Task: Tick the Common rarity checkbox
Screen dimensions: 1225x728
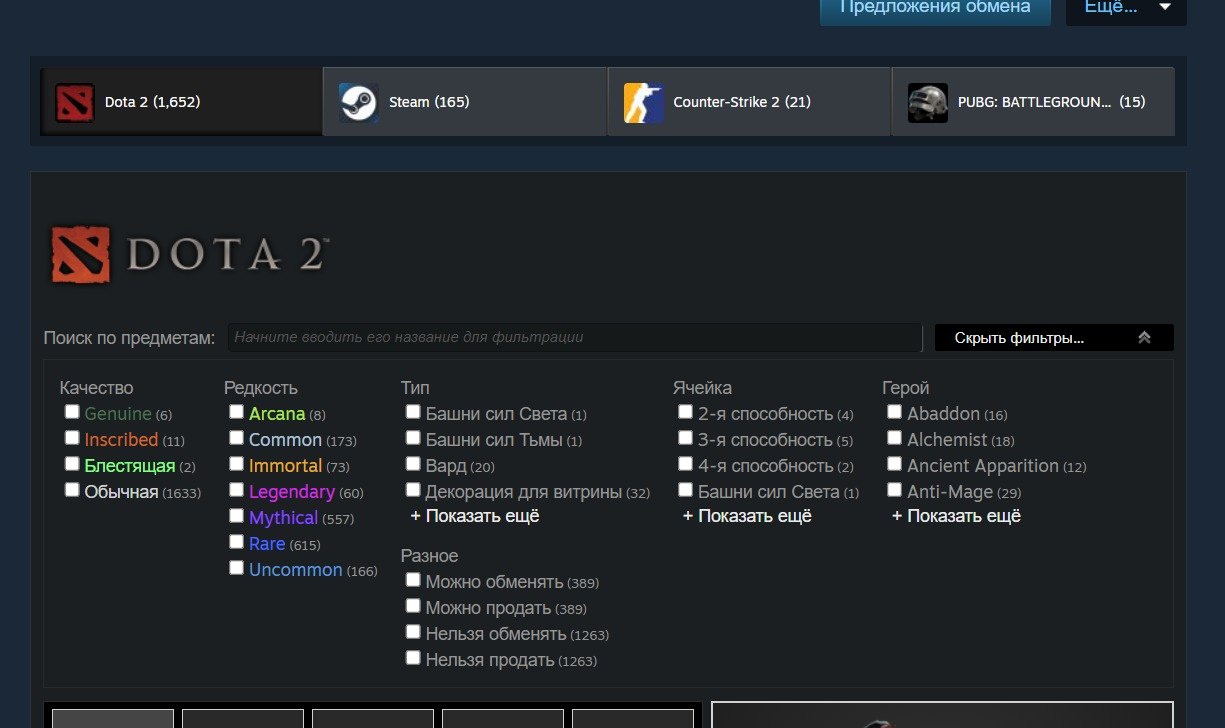Action: pos(236,438)
